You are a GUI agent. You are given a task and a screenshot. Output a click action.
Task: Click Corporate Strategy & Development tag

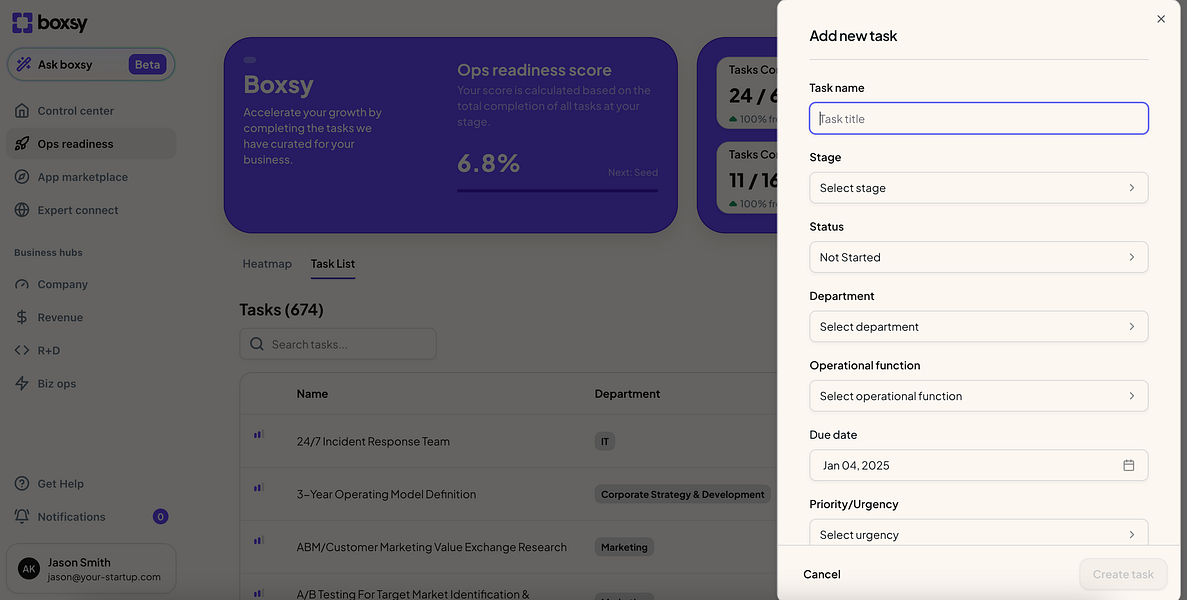pos(683,494)
